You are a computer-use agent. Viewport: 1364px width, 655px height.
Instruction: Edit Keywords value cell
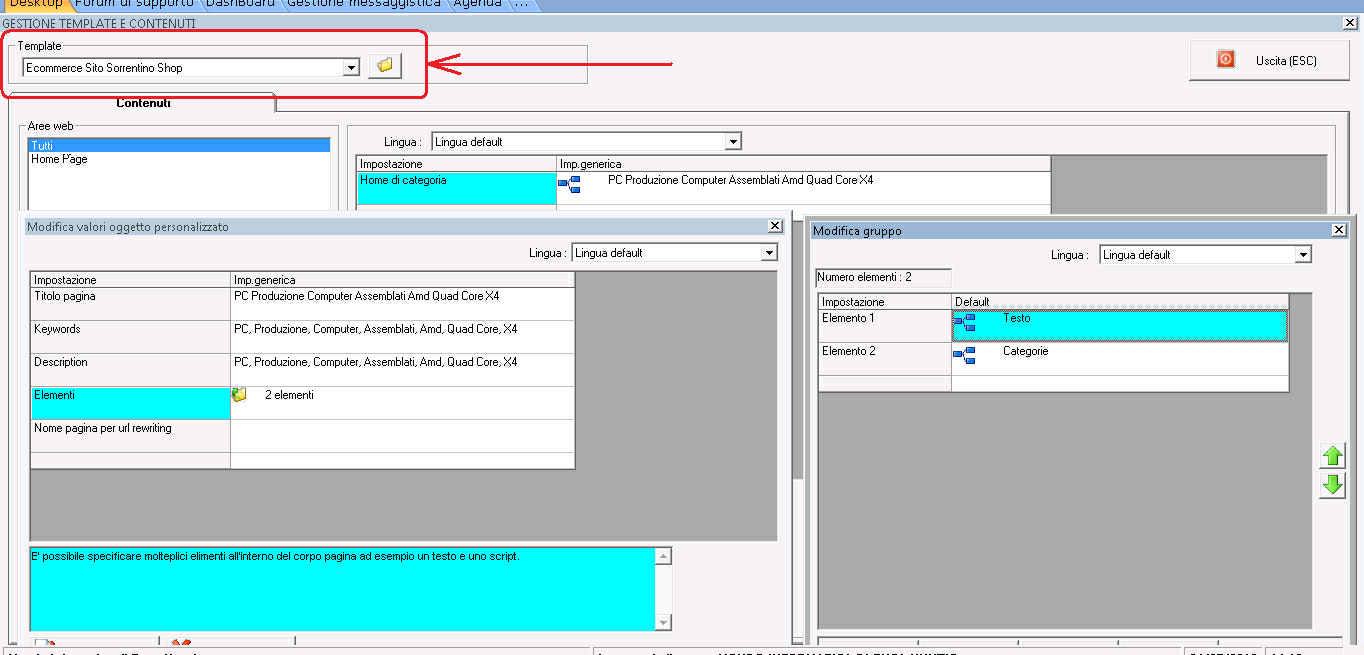[403, 337]
